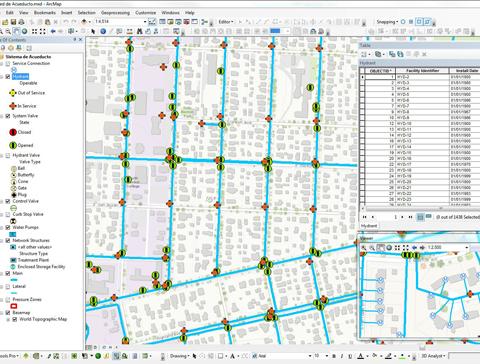
Task: Open the Geoprocessing menu
Action: pos(115,13)
